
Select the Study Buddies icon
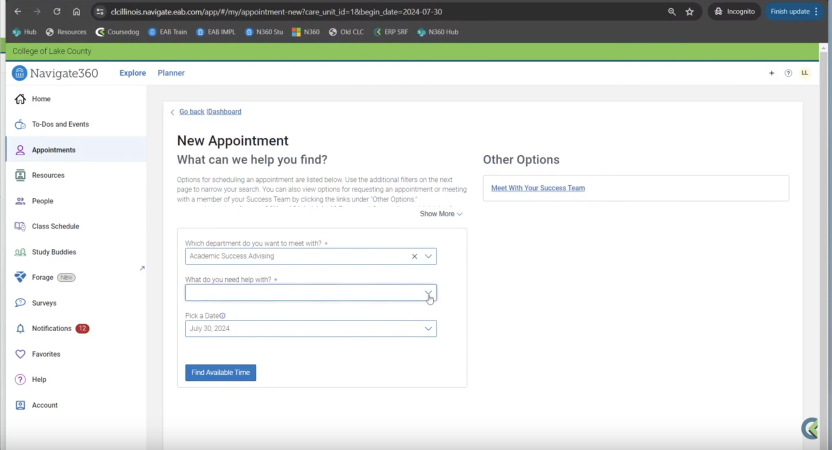click(x=20, y=252)
